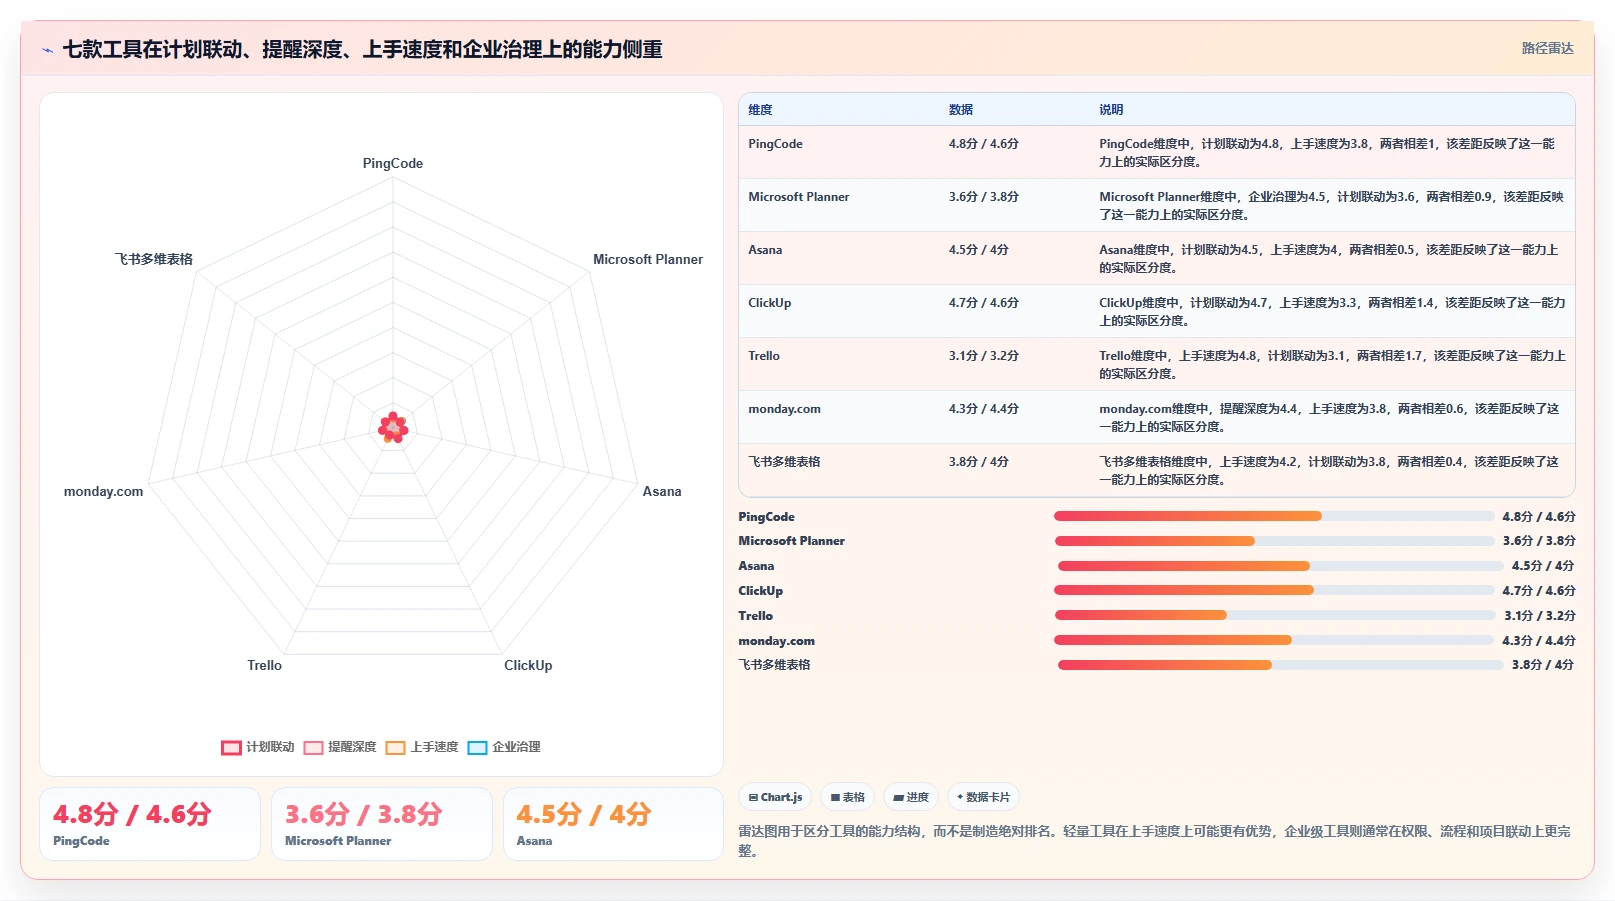Click the PingCode description text in the table
1615x901 pixels.
pyautogui.click(x=1327, y=153)
